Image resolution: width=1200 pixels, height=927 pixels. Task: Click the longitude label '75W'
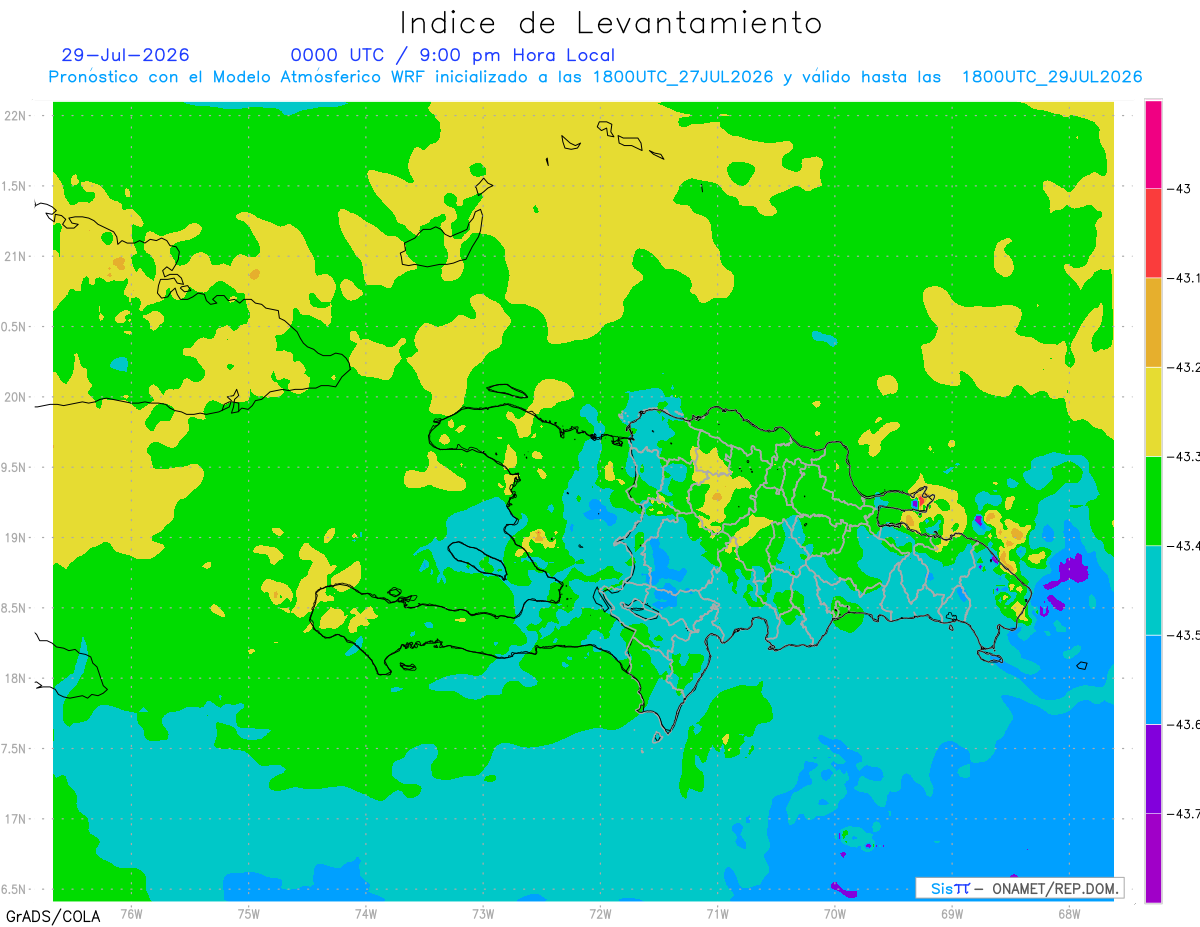[249, 913]
